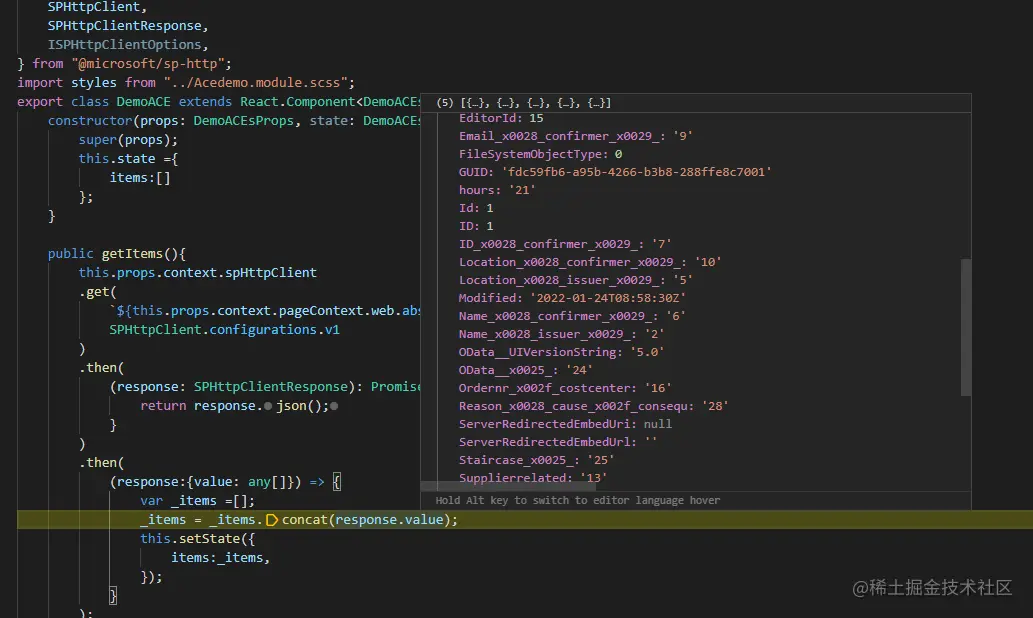
Task: Click the constructor keyword
Action: (x=90, y=121)
